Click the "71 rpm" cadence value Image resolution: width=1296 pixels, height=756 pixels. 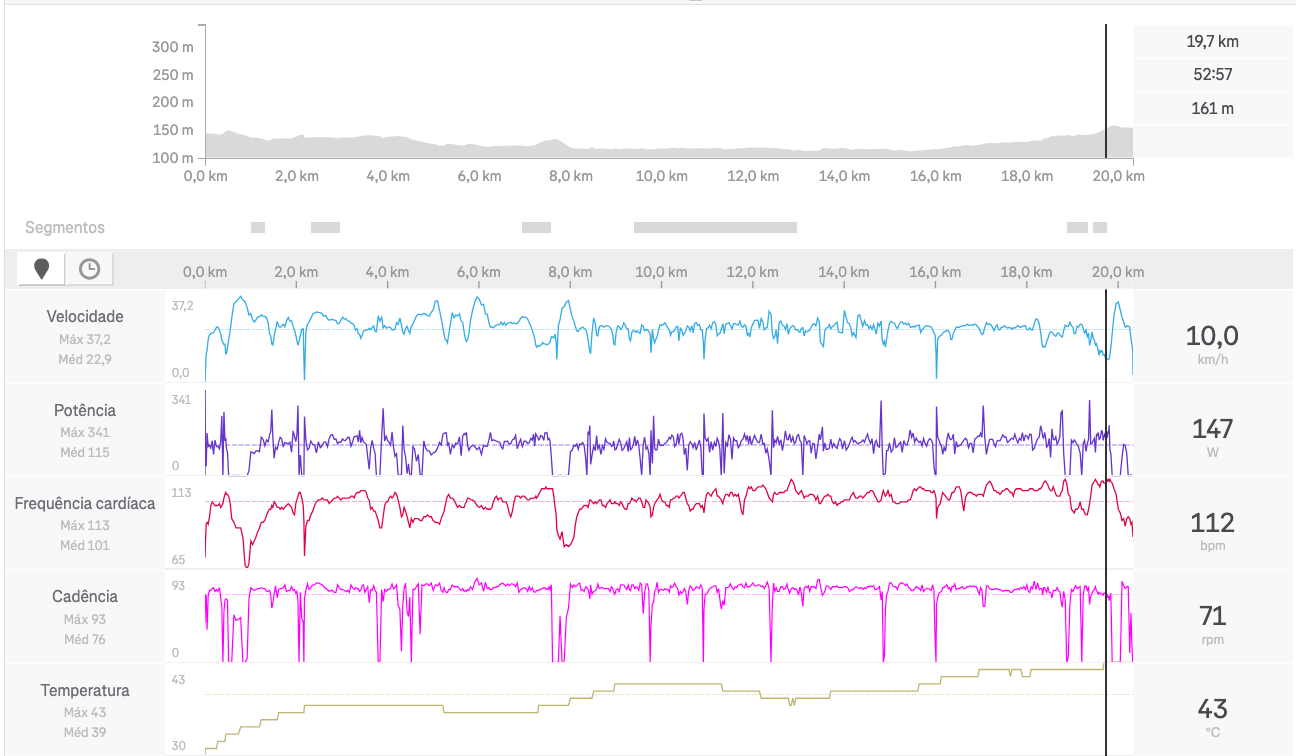[x=1212, y=622]
